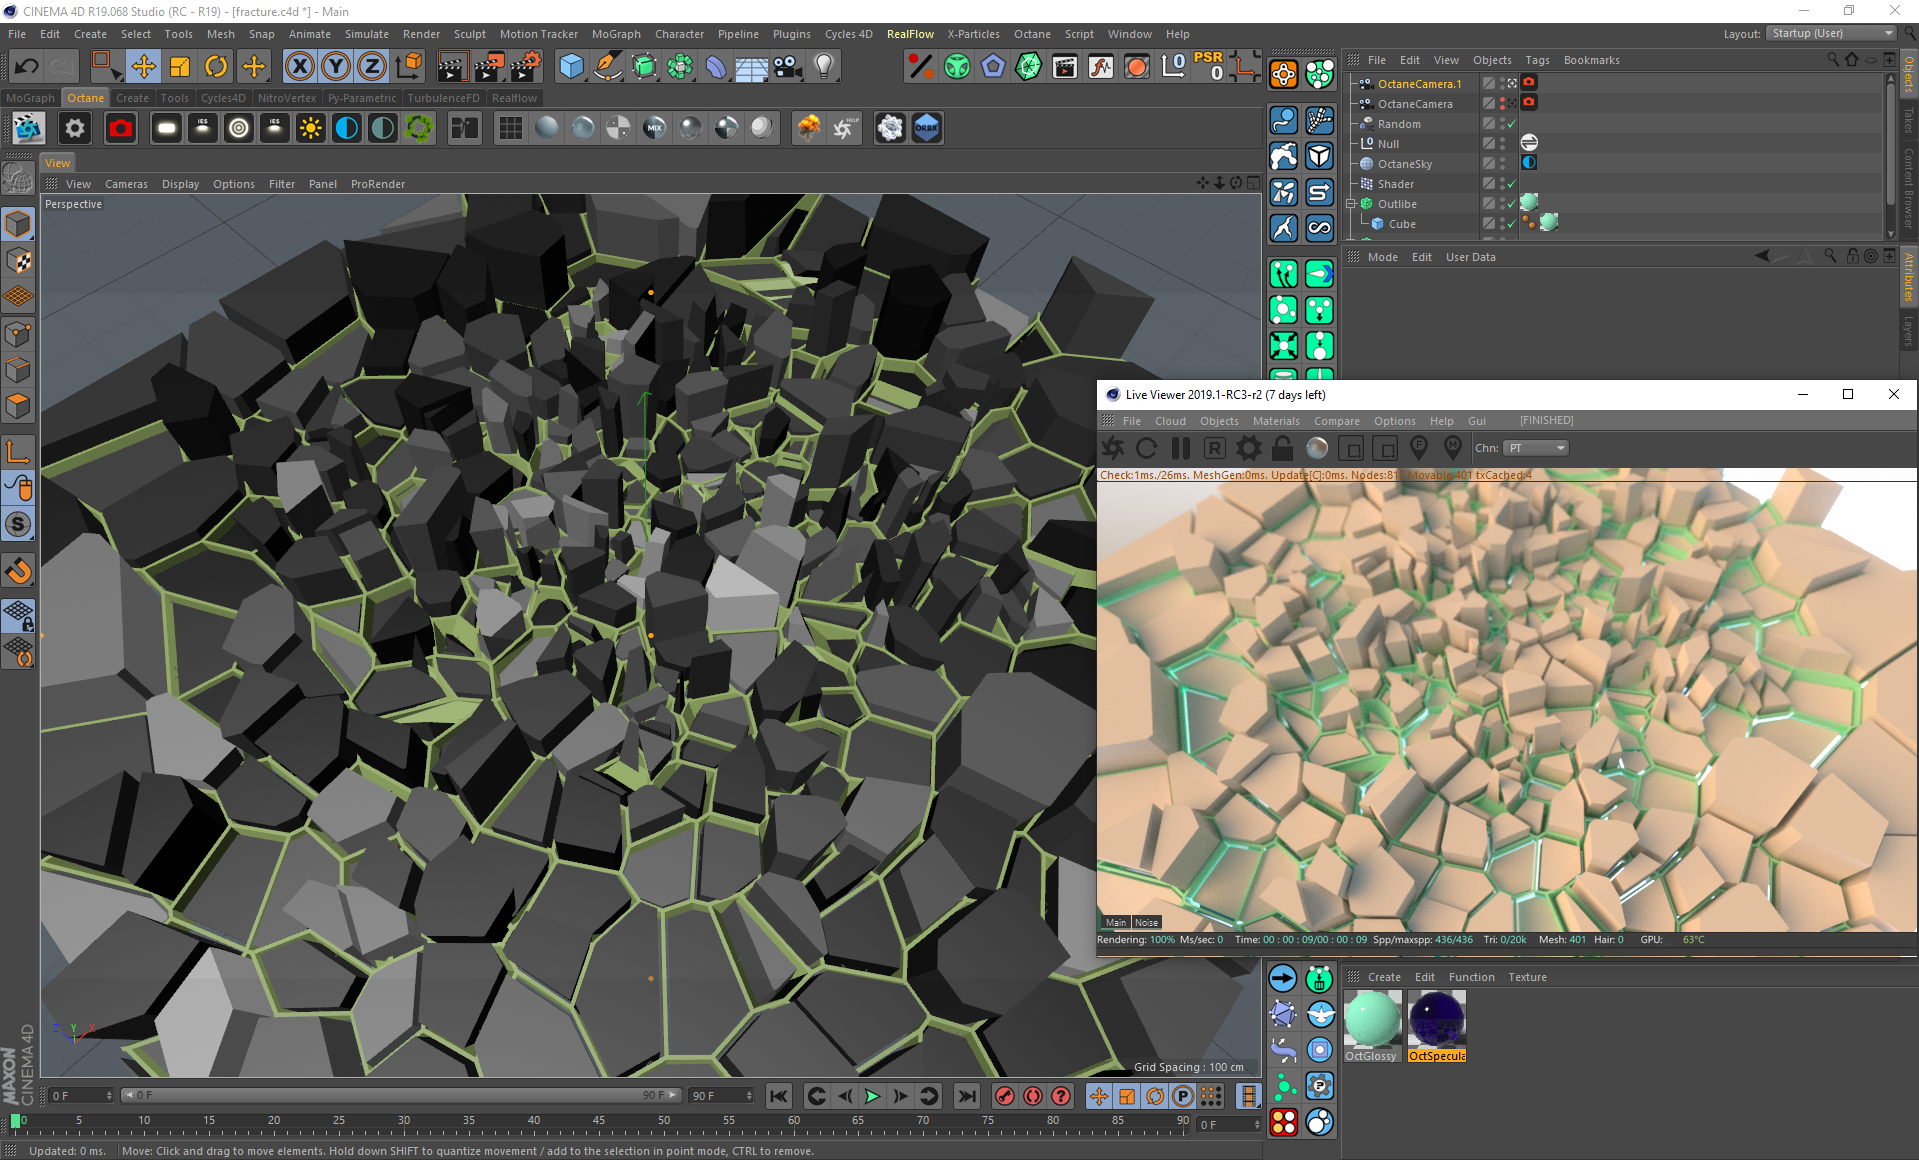Enable Make Editable mode icon

(x=18, y=177)
